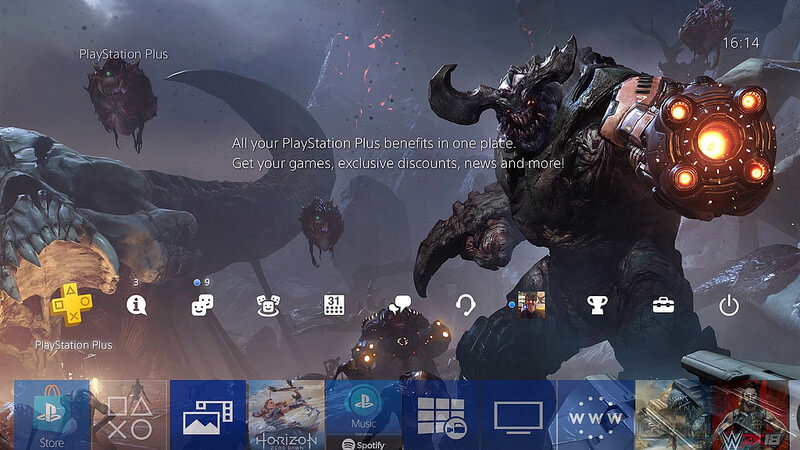Select the Power icon

[x=729, y=305]
